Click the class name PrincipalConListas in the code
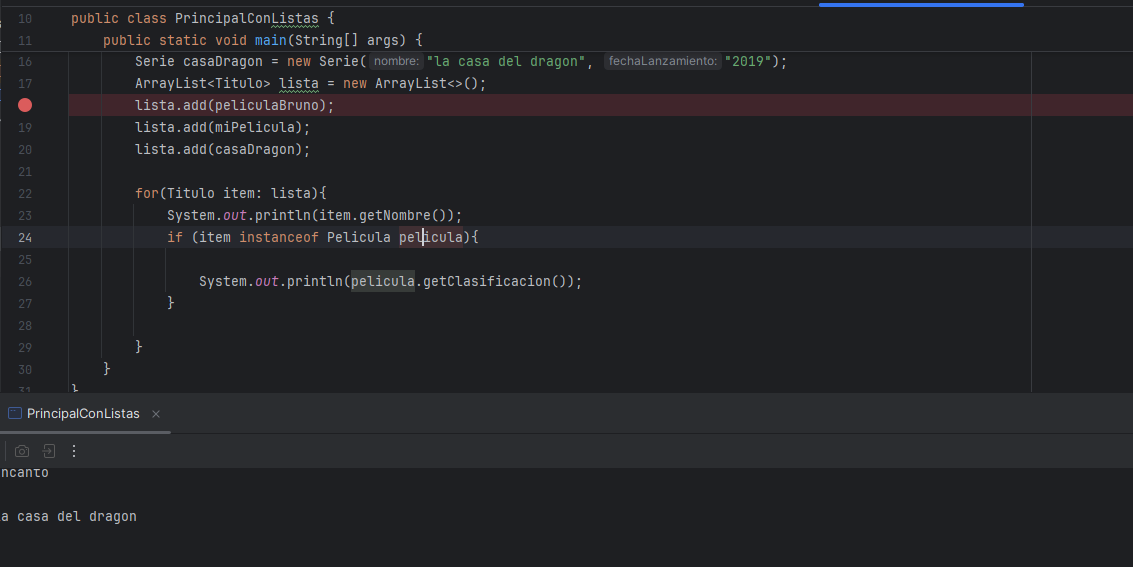The width and height of the screenshot is (1133, 567). tap(246, 19)
